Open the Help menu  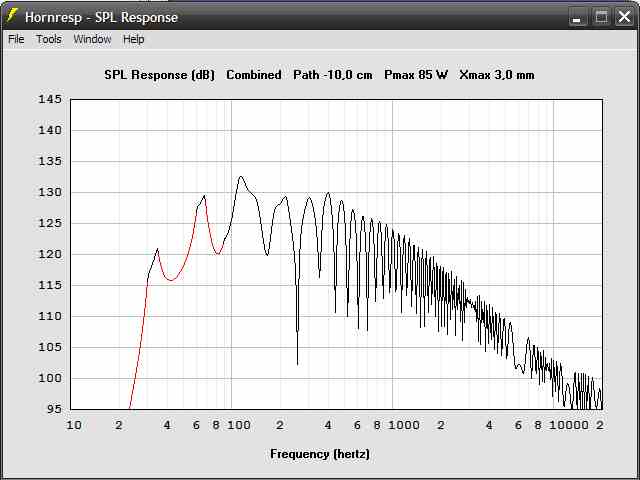coord(133,39)
